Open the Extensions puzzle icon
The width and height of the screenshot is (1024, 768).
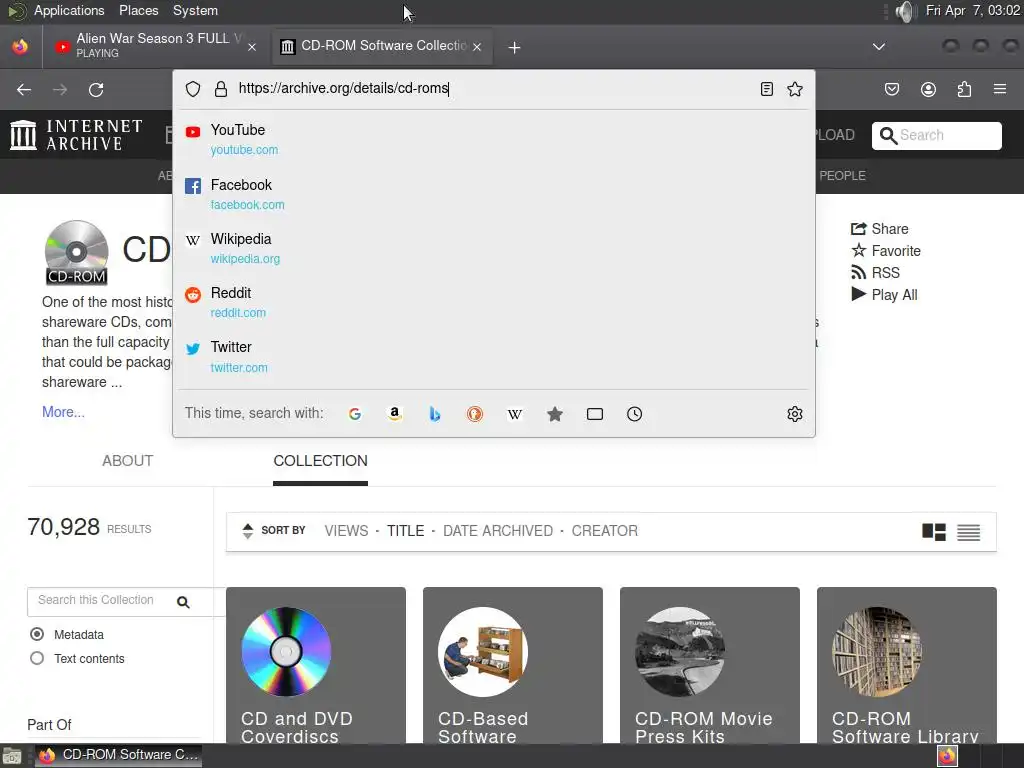pyautogui.click(x=964, y=89)
